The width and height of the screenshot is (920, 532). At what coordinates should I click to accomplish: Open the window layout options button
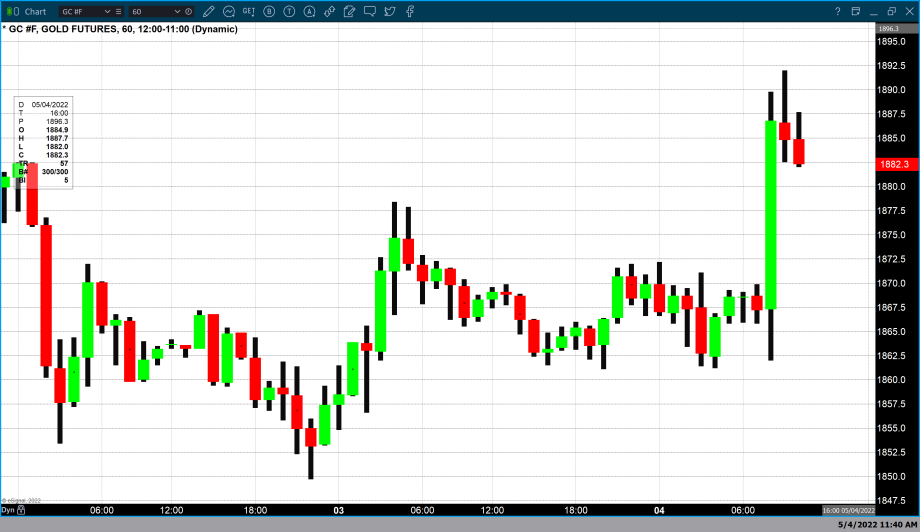pyautogui.click(x=856, y=11)
